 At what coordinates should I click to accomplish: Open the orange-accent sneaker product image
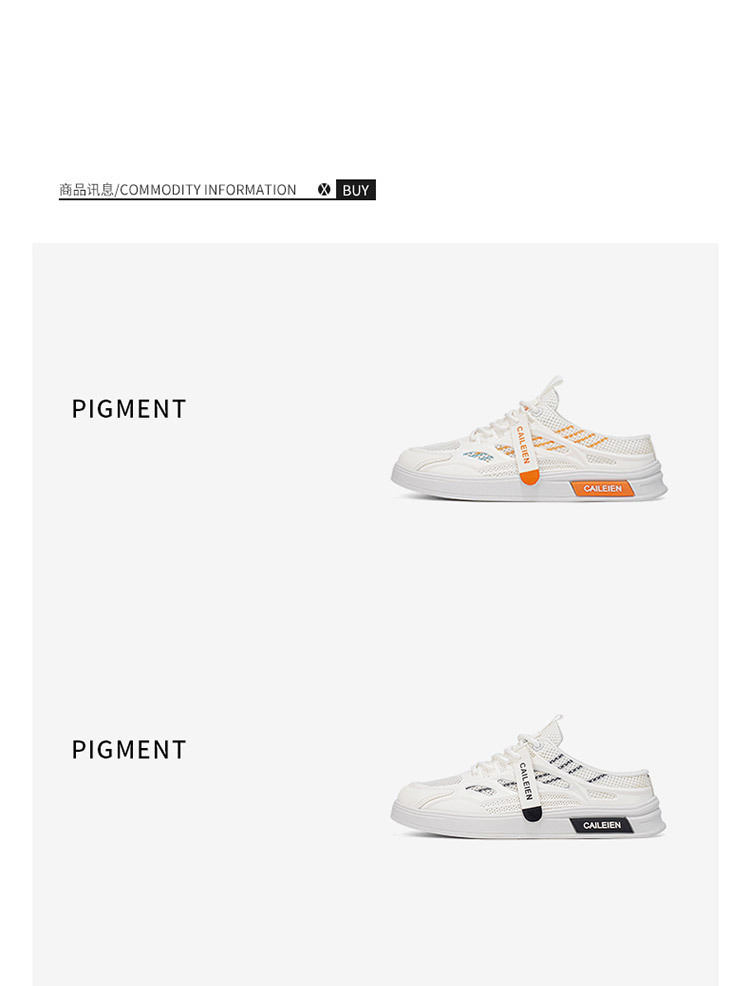[x=529, y=438]
